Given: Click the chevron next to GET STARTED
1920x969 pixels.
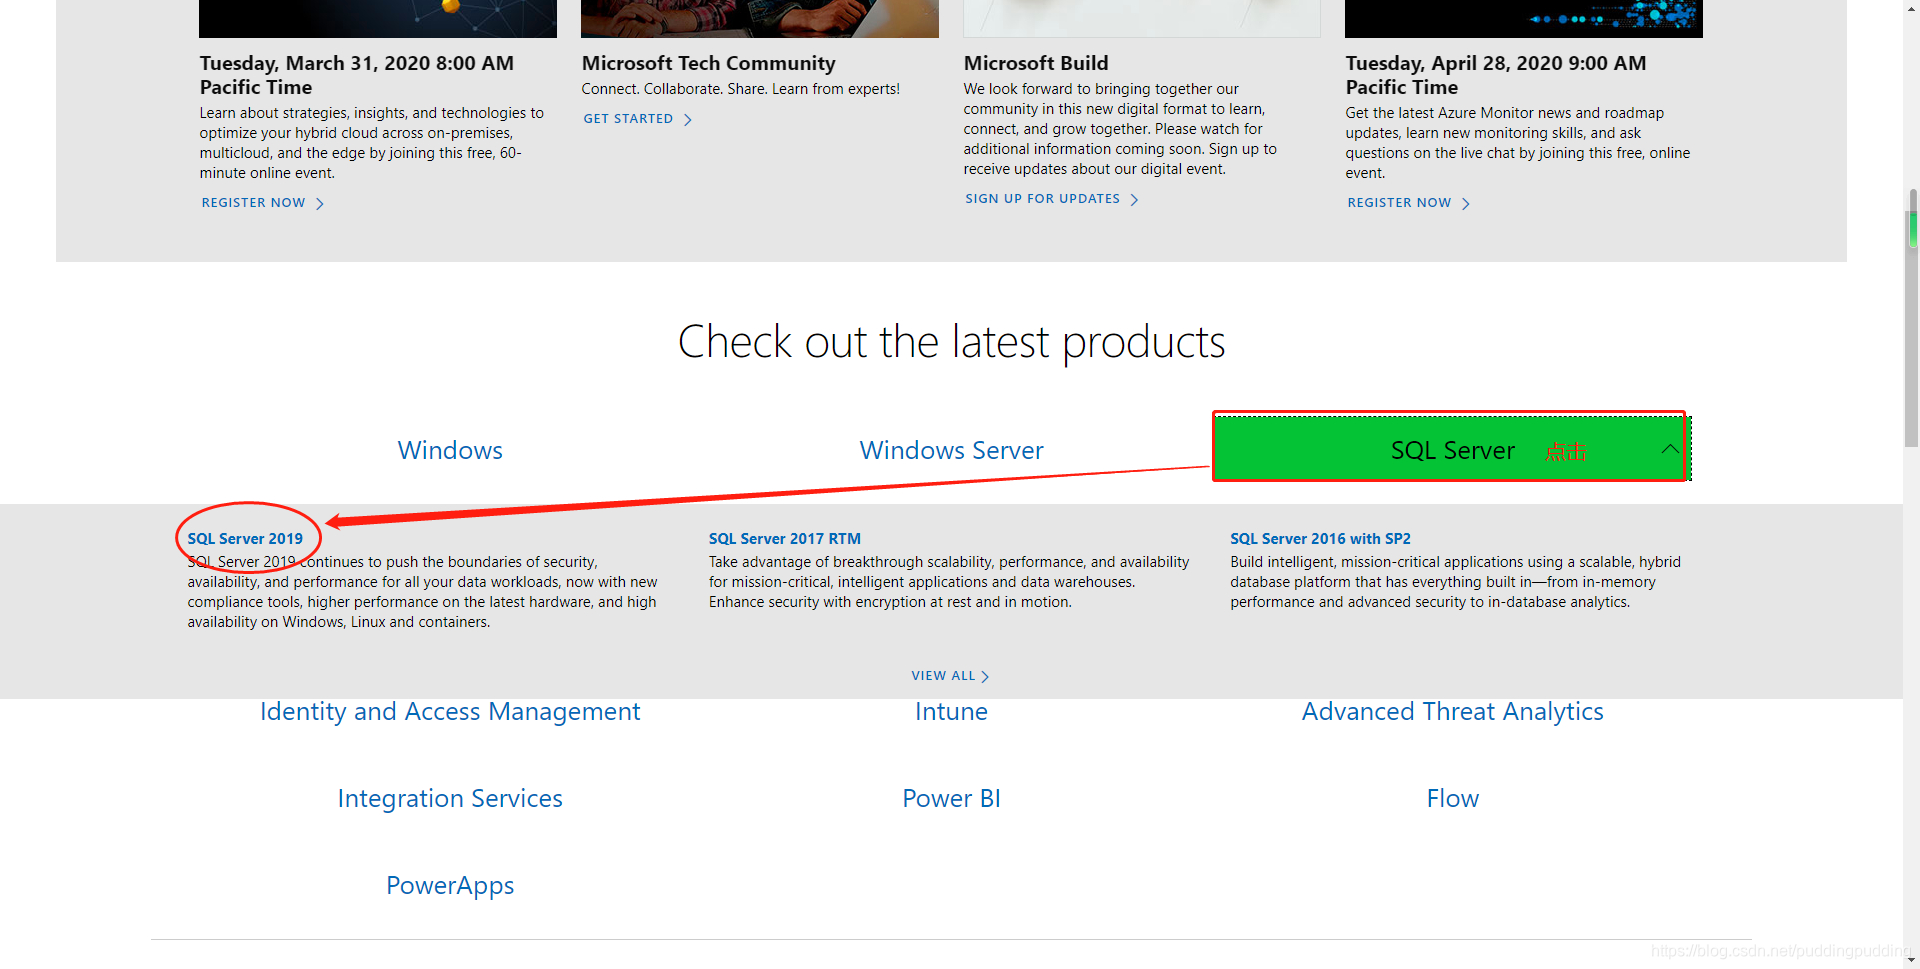Looking at the screenshot, I should [688, 120].
